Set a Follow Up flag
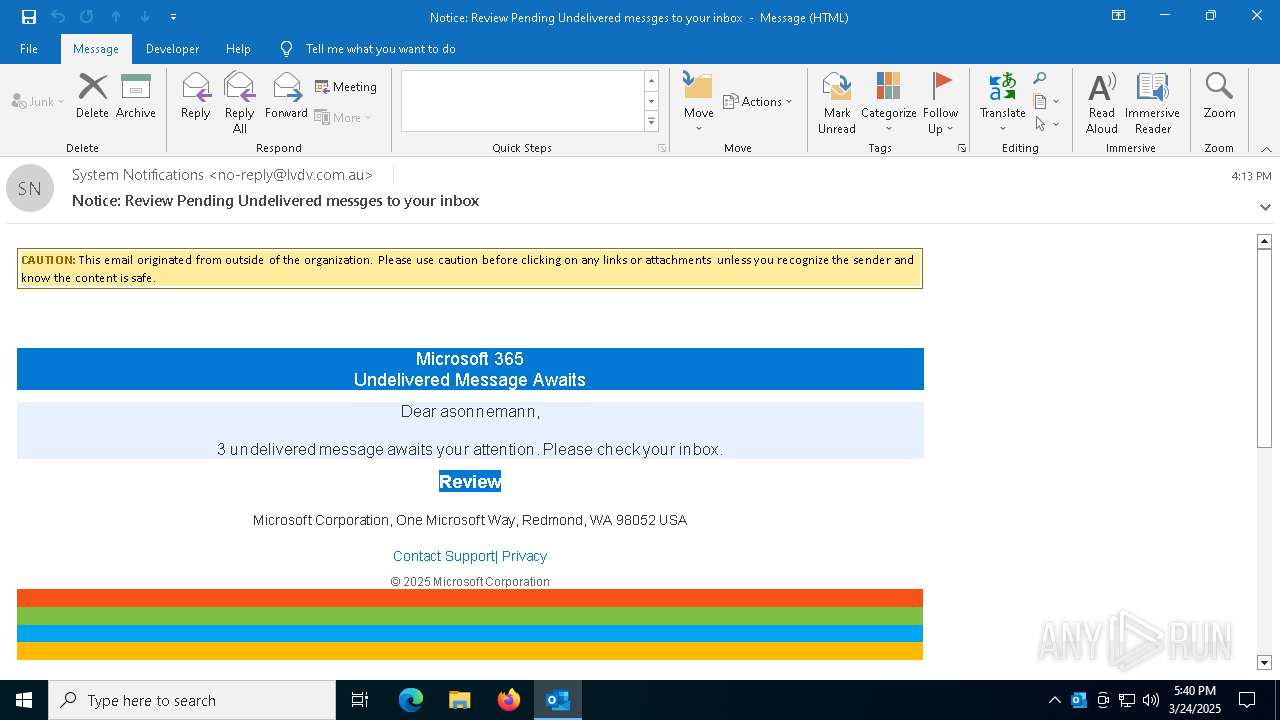The height and width of the screenshot is (720, 1280). coord(940,103)
